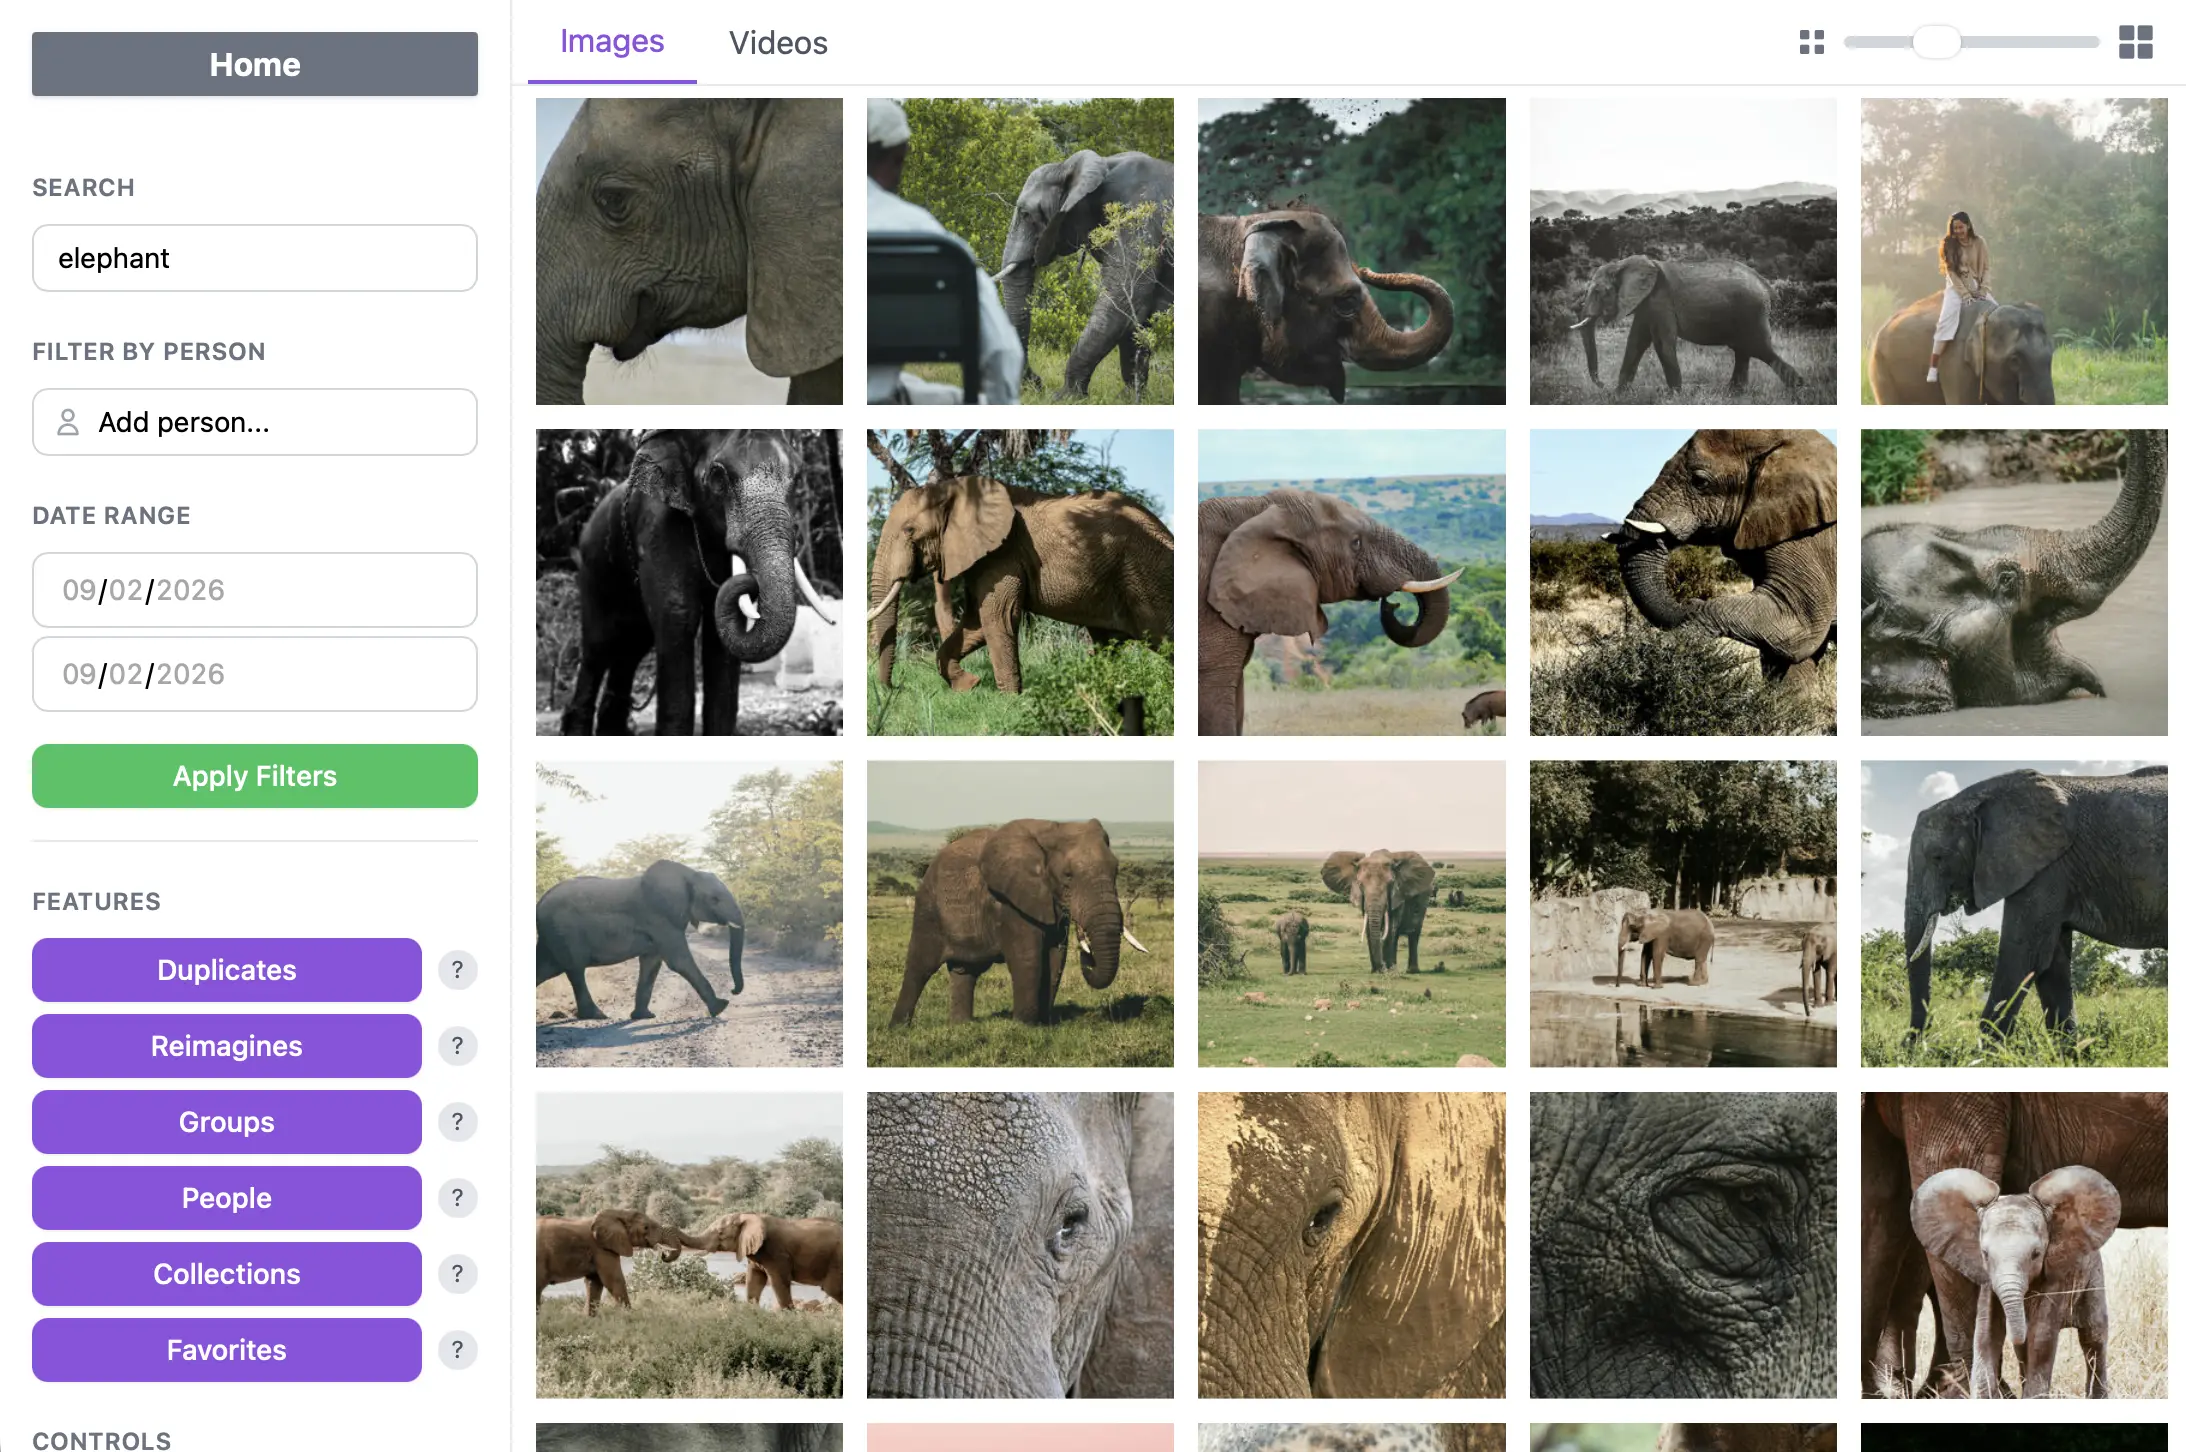This screenshot has width=2186, height=1452.
Task: Open photo of adult elephant with calf on plain
Action: [x=1351, y=914]
